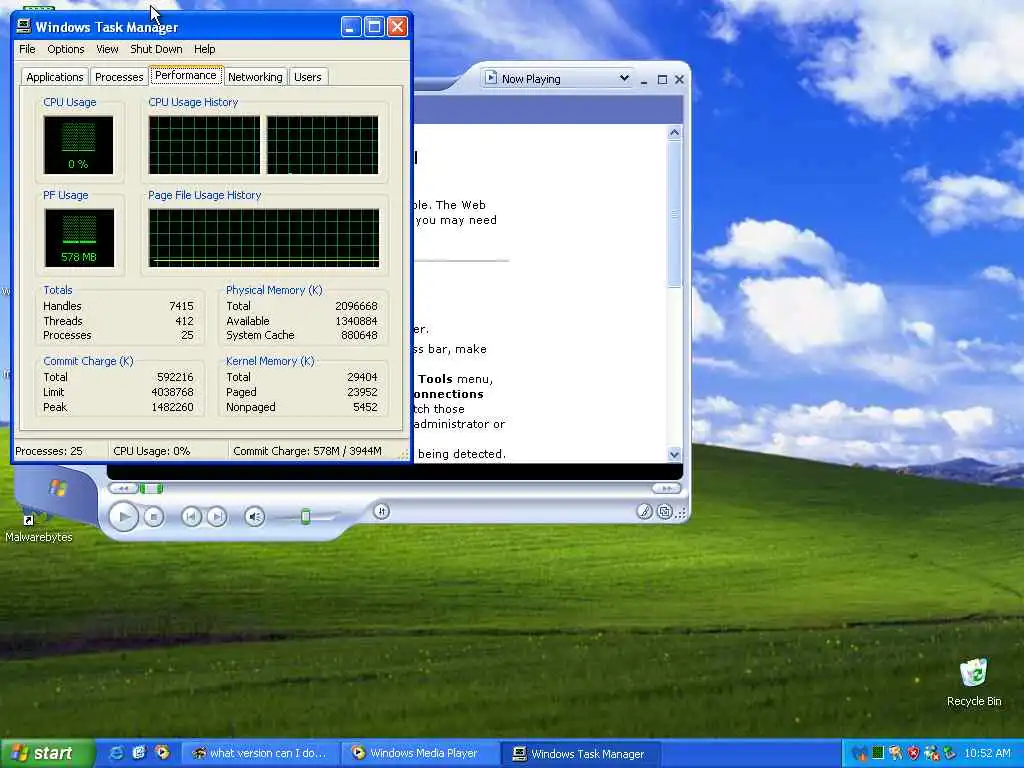
Task: Click the Kernel Memory Paged value 23952
Action: tap(362, 392)
